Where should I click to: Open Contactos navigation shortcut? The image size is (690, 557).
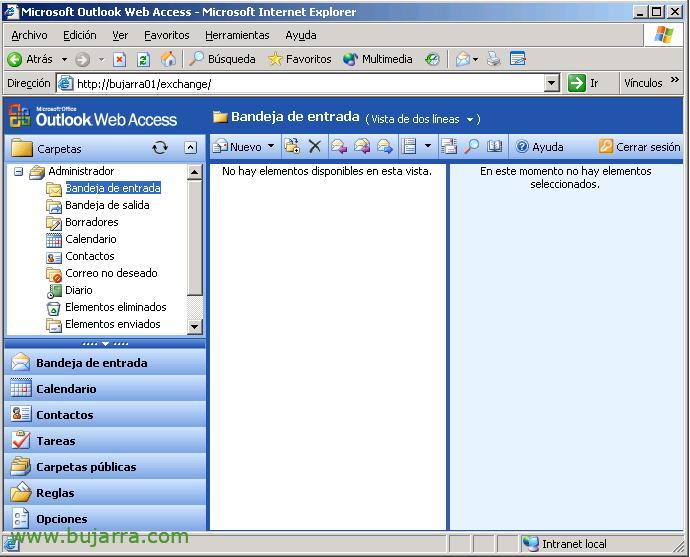pos(105,415)
